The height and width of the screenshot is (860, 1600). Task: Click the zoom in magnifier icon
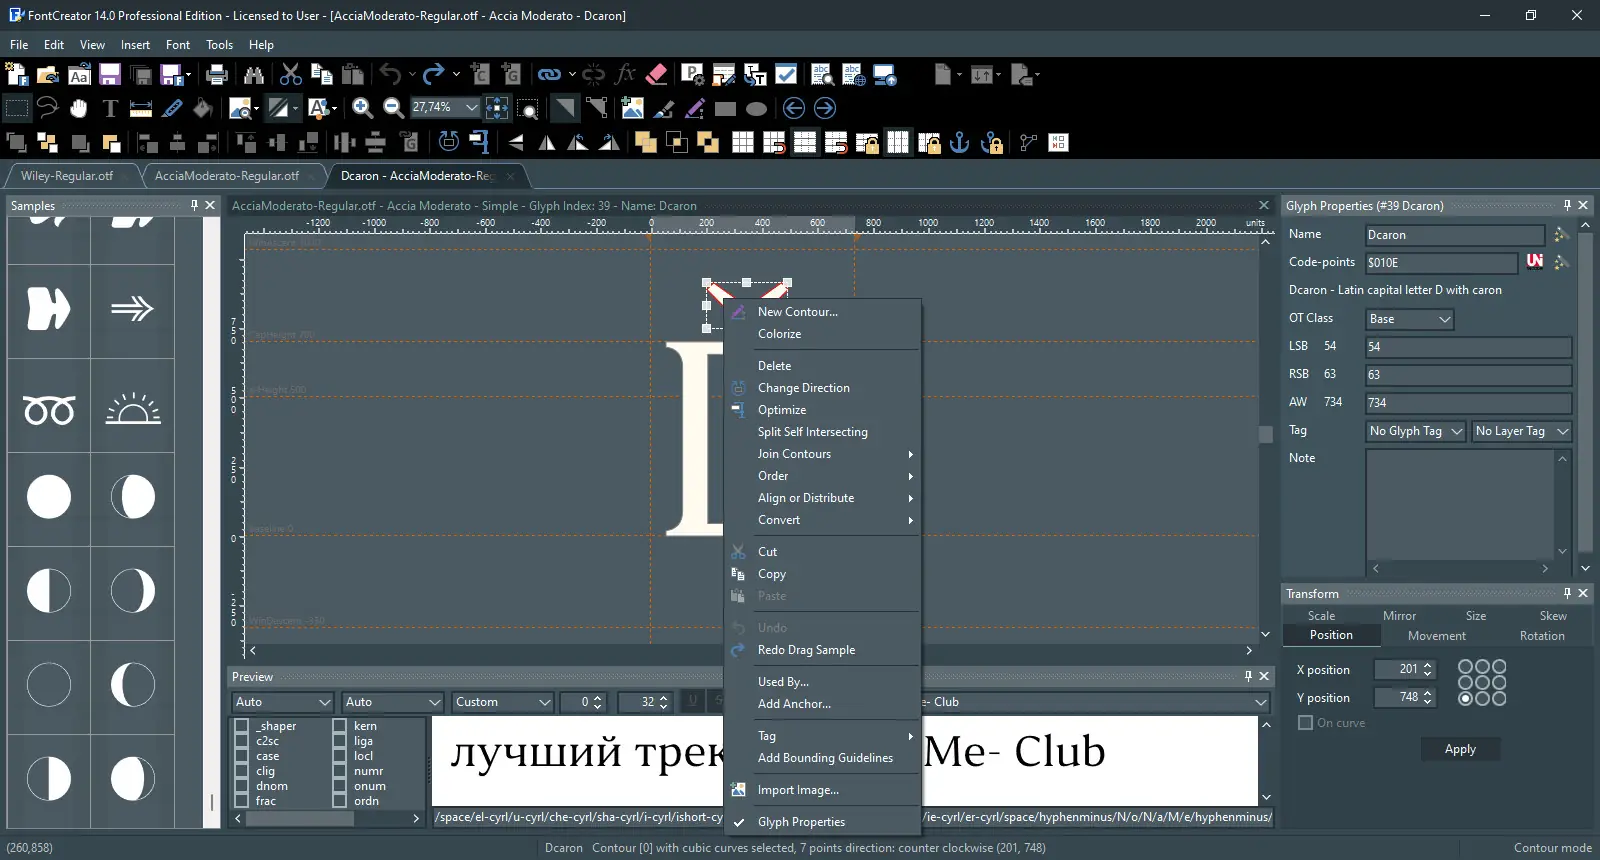coord(363,108)
